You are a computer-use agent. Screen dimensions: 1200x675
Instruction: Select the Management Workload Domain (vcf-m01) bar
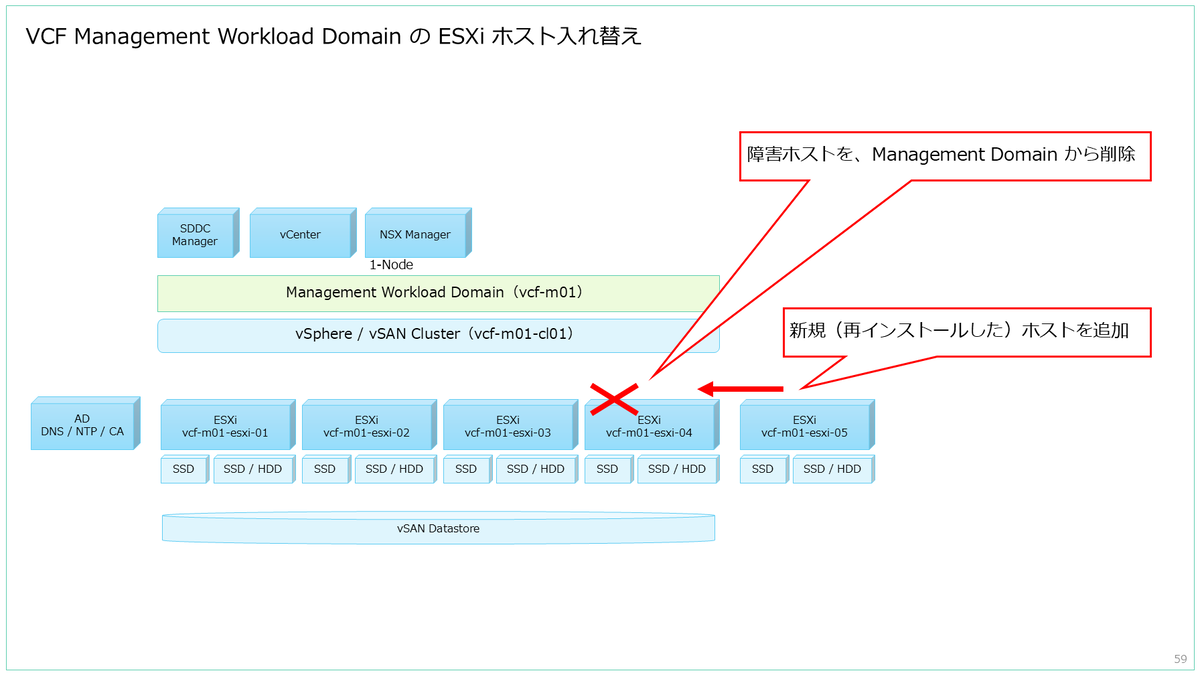pos(438,293)
